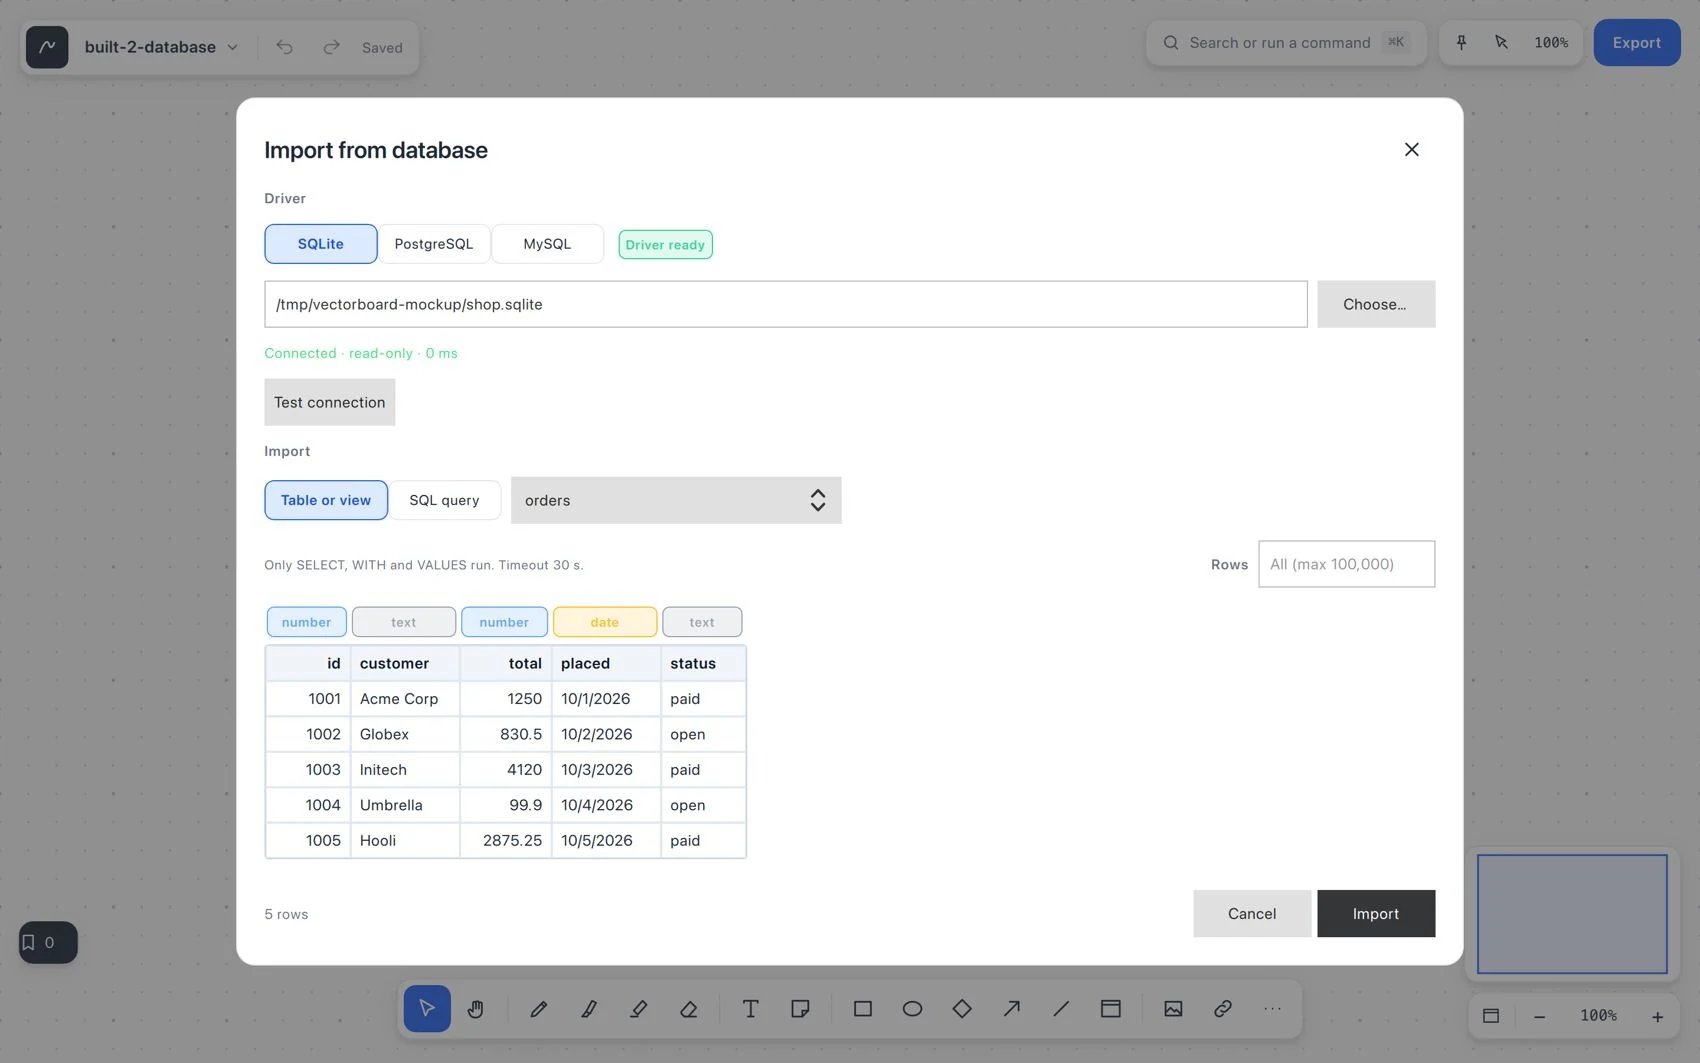This screenshot has width=1700, height=1063.
Task: Open the orders table dropdown
Action: (676, 500)
